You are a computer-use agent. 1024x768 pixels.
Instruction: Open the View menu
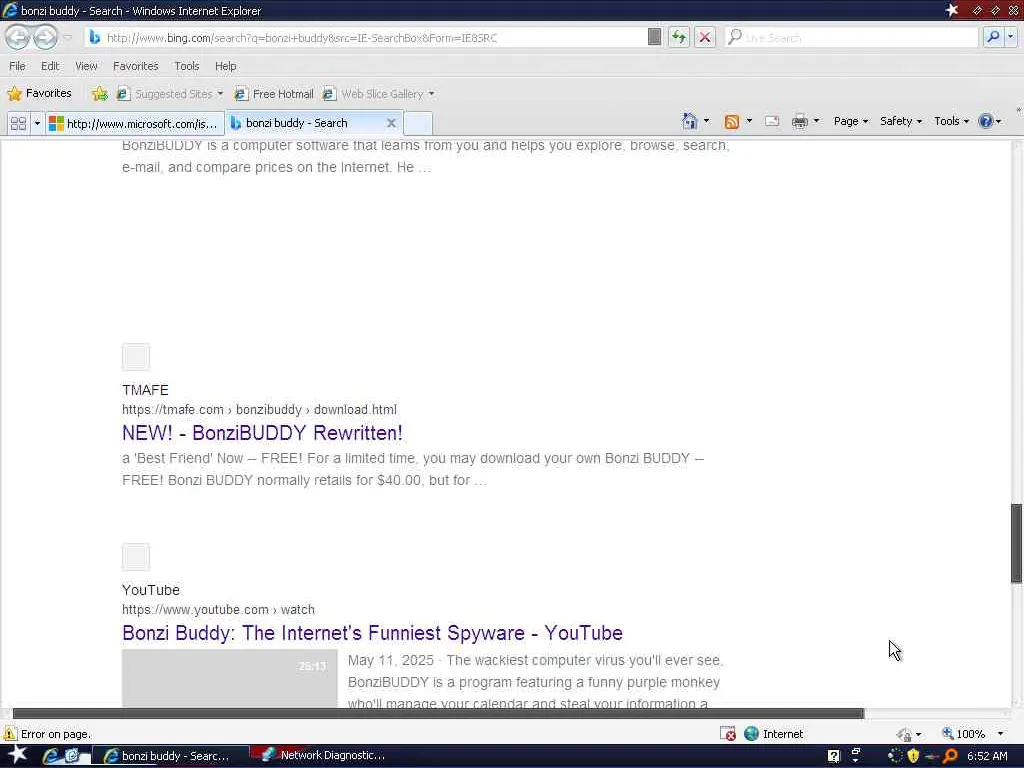click(86, 66)
